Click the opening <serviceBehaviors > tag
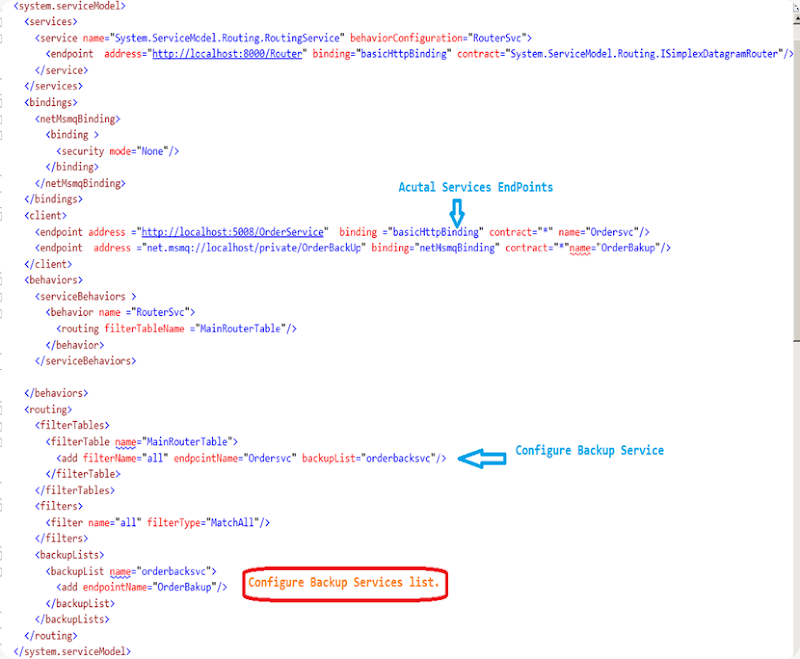The width and height of the screenshot is (800, 659). 86,296
